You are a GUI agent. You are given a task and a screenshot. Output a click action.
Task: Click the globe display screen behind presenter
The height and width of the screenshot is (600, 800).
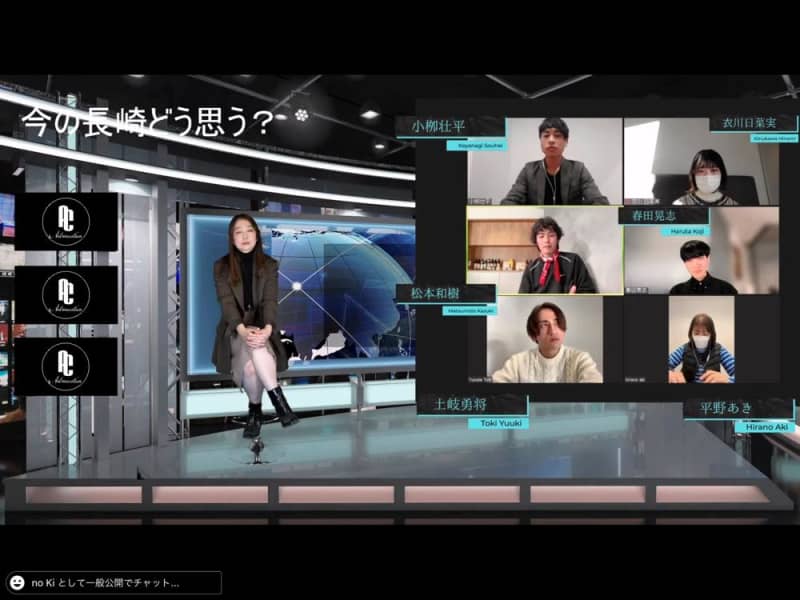pyautogui.click(x=340, y=280)
